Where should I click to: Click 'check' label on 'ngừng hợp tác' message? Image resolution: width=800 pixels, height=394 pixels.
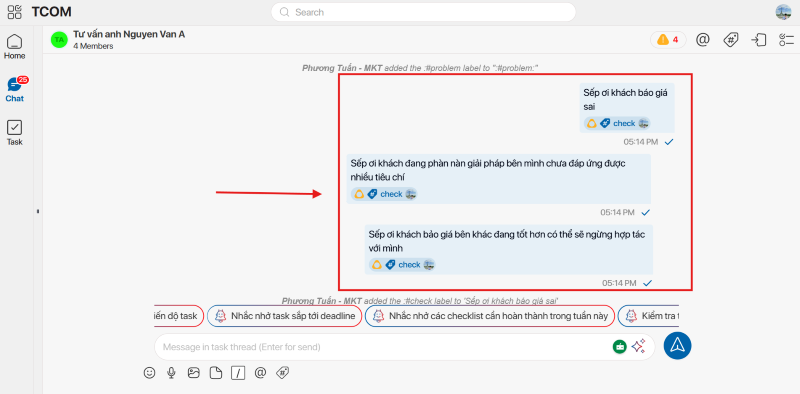pos(409,265)
